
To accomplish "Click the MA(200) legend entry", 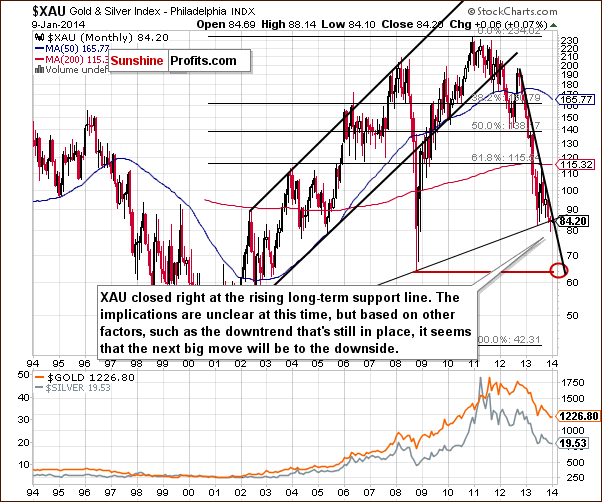I will [77, 59].
